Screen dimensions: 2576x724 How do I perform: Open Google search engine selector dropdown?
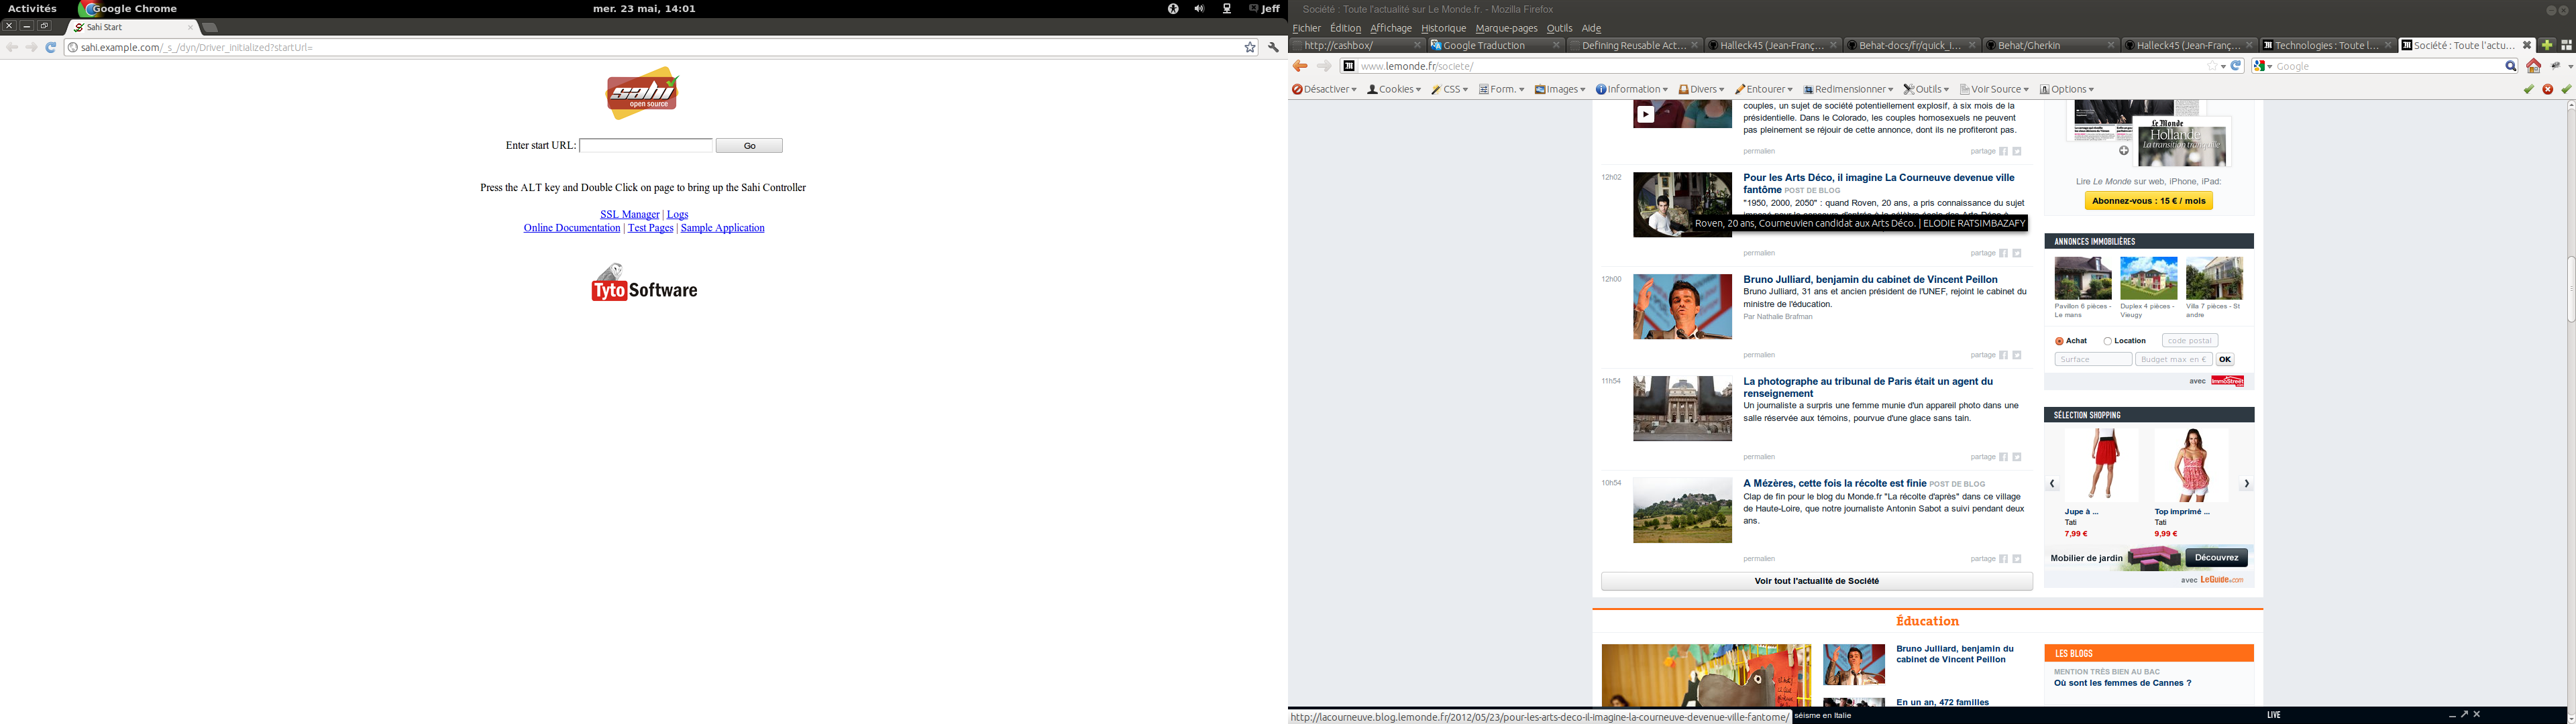[x=2262, y=66]
